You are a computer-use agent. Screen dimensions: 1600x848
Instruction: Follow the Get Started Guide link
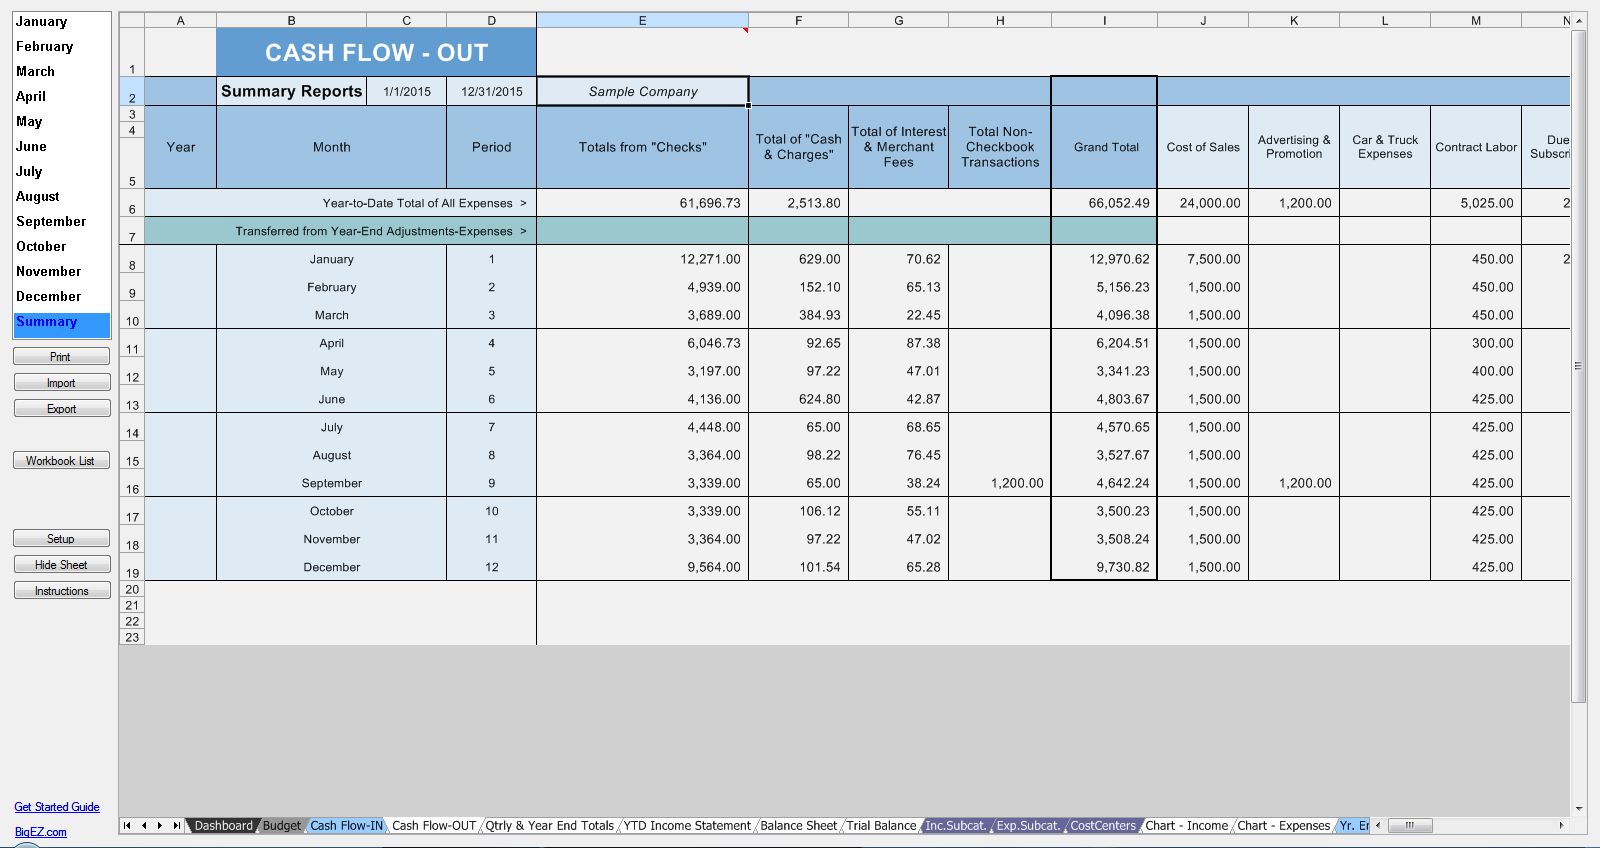coord(57,807)
